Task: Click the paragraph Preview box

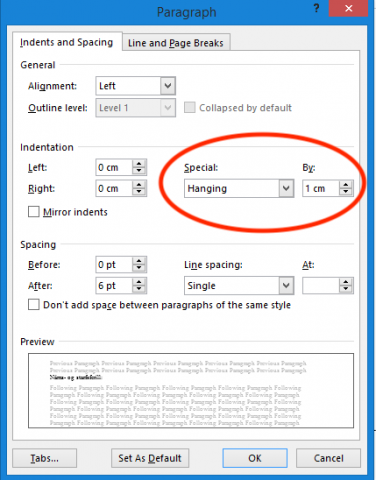Action: point(191,391)
